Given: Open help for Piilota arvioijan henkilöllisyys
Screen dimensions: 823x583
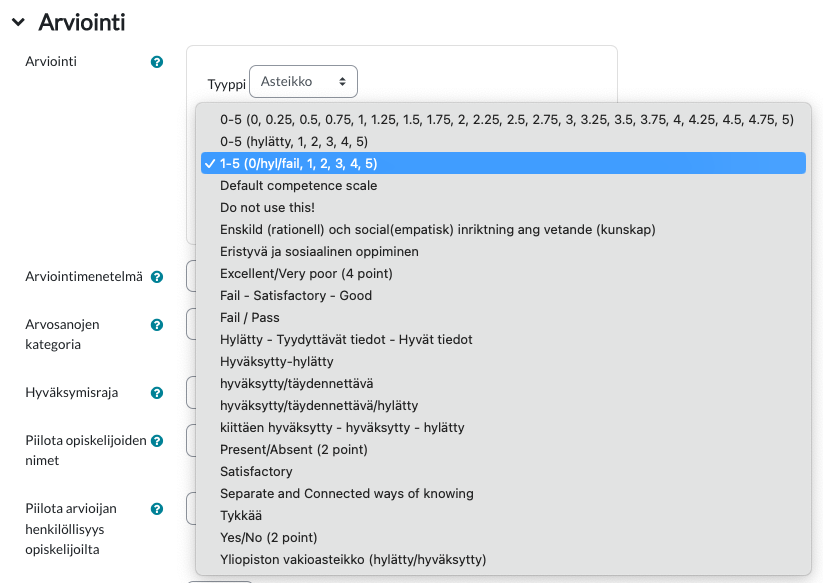Looking at the screenshot, I should 156,508.
